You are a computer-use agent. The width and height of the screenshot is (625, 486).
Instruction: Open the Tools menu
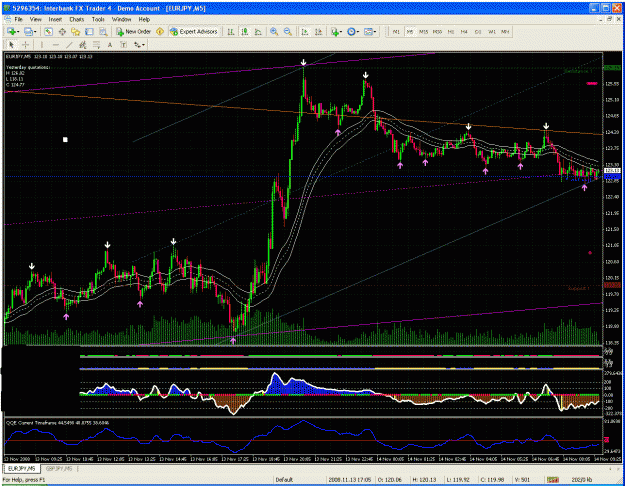click(98, 19)
